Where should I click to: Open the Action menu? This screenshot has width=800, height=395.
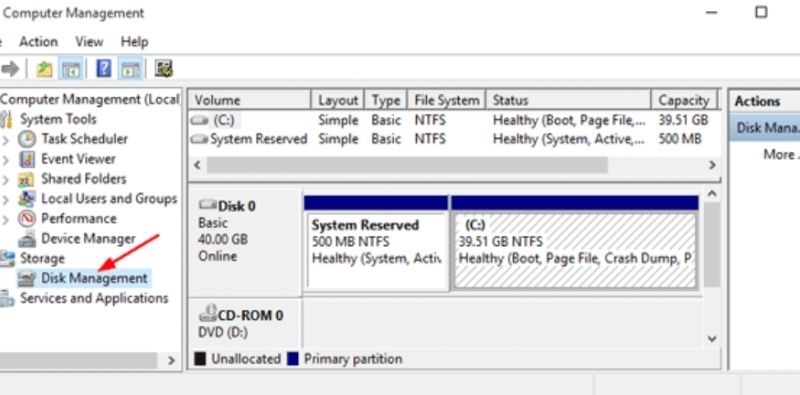coord(38,41)
